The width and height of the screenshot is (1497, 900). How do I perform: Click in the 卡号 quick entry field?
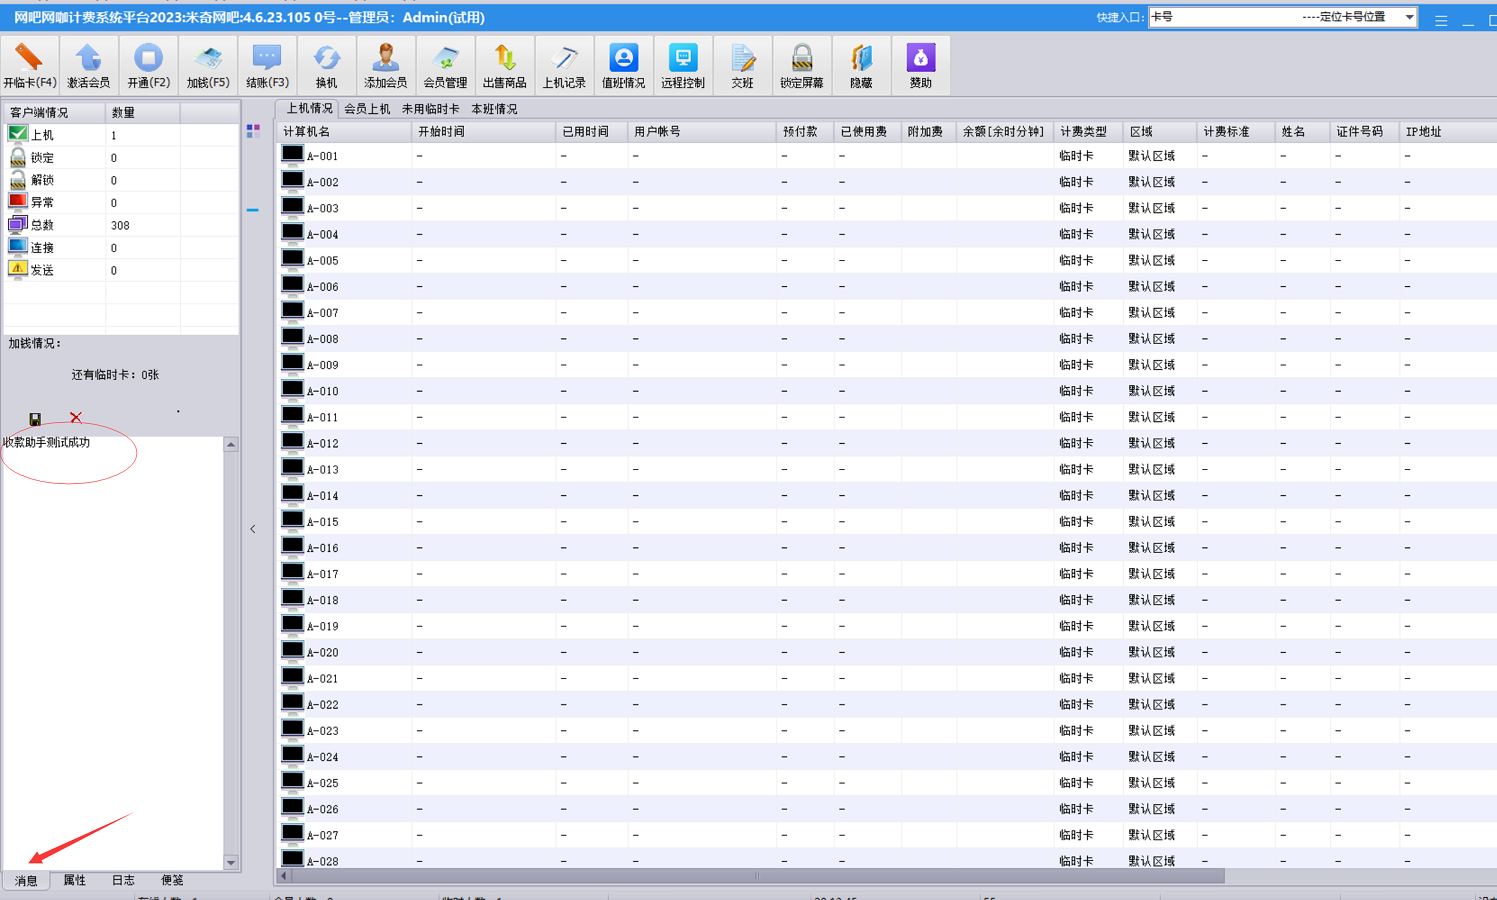(x=1220, y=17)
